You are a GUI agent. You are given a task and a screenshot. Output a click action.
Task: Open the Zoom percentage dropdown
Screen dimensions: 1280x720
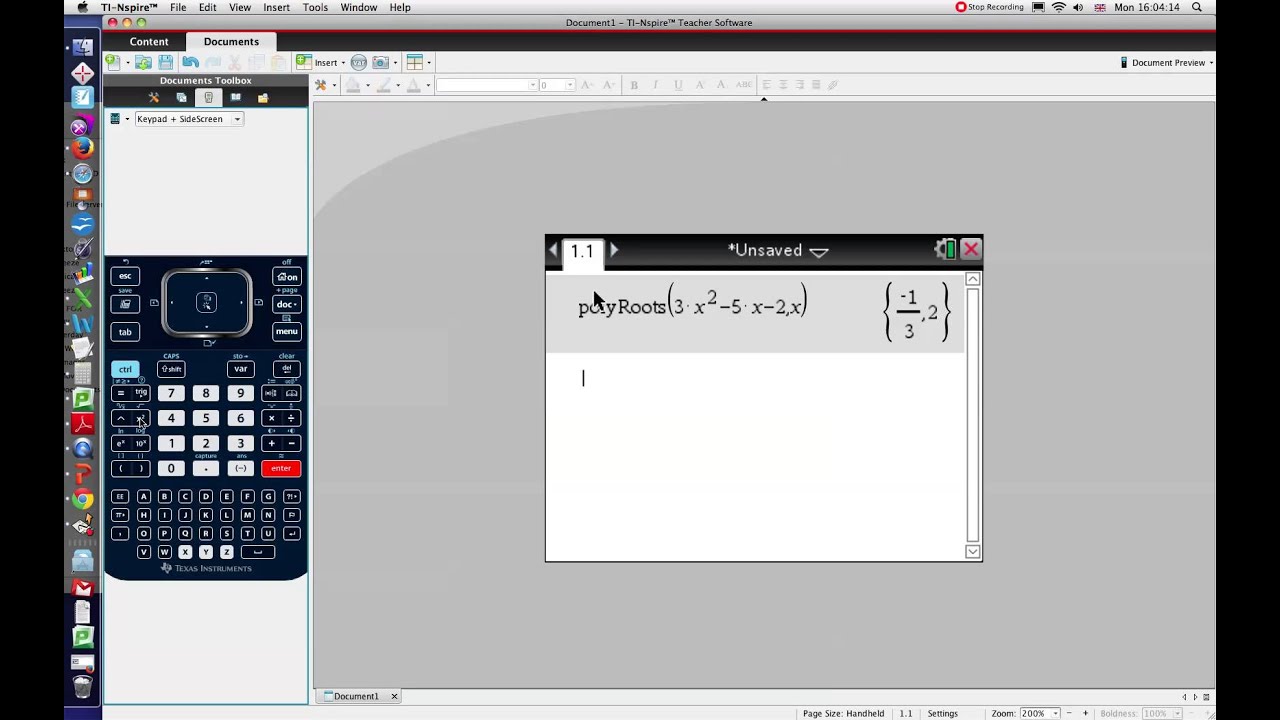pos(1055,713)
